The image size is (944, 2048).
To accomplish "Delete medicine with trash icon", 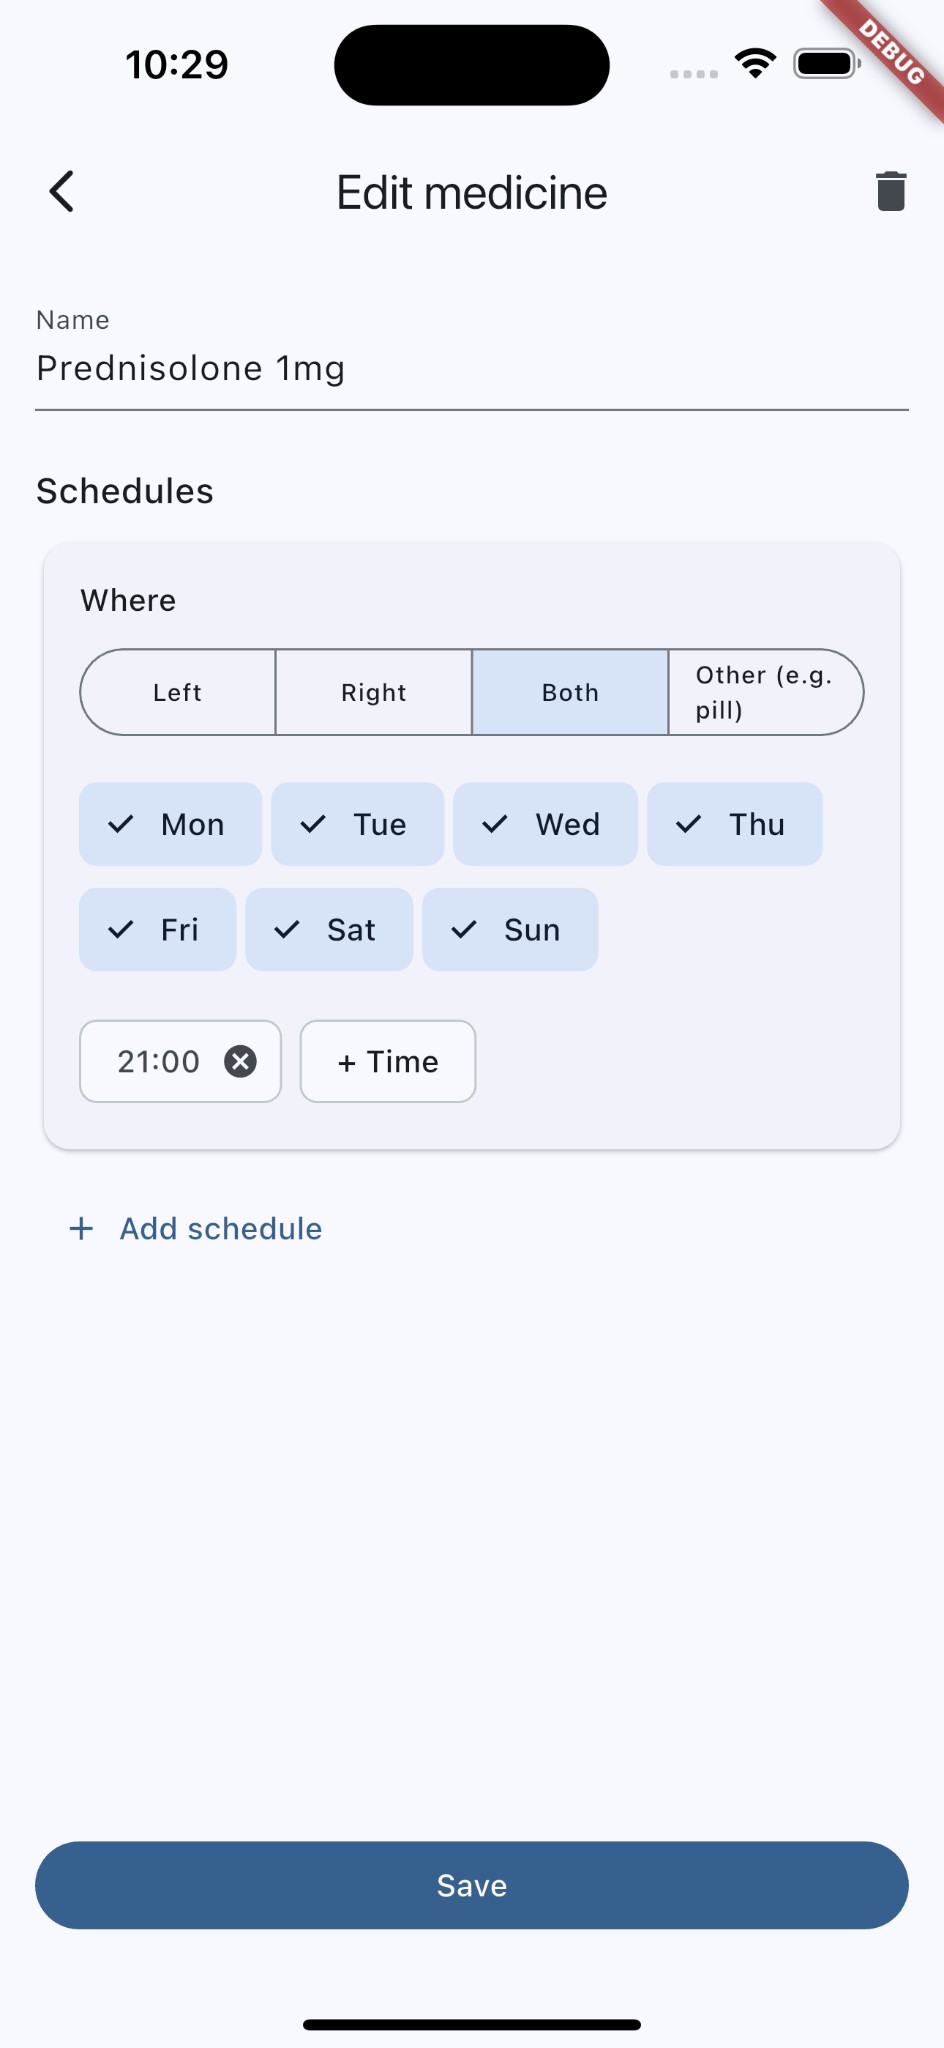I will click(890, 192).
